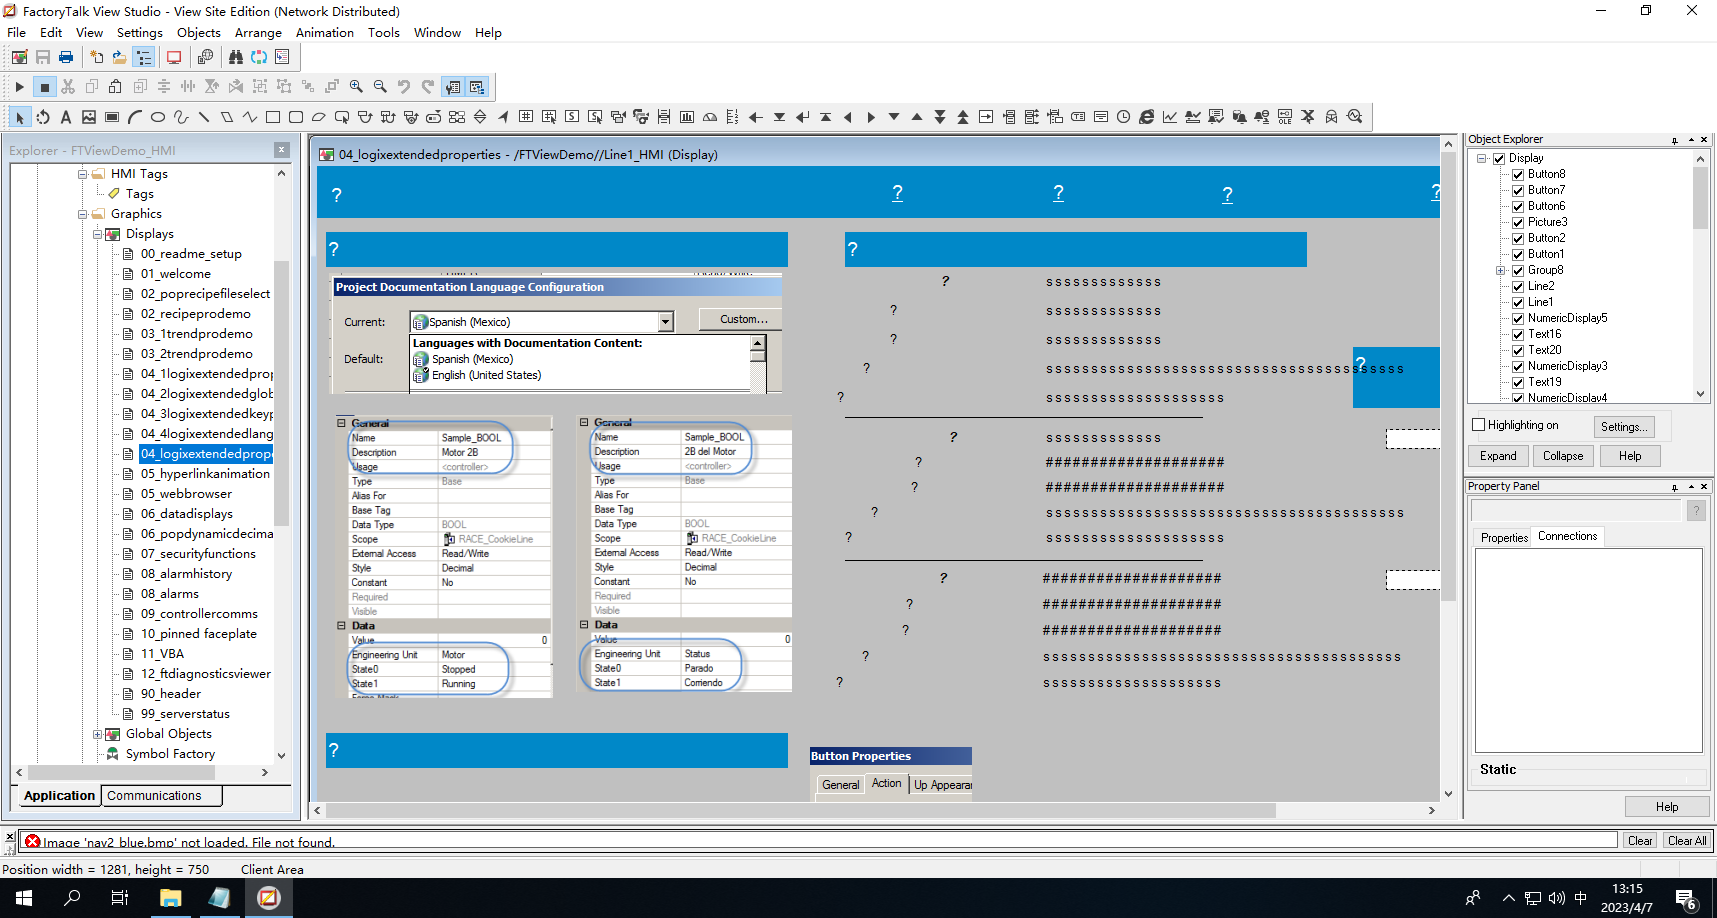This screenshot has width=1717, height=918.
Task: Uncheck the Group8 checkbox
Action: tap(1518, 270)
